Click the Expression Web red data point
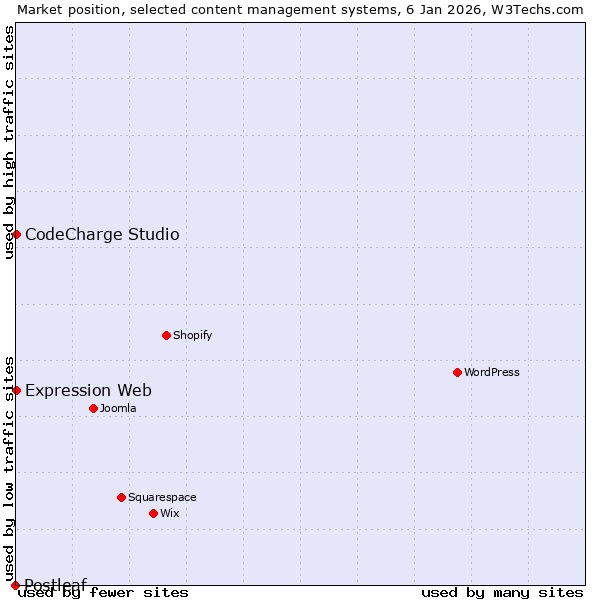The image size is (600, 600). coord(16,390)
